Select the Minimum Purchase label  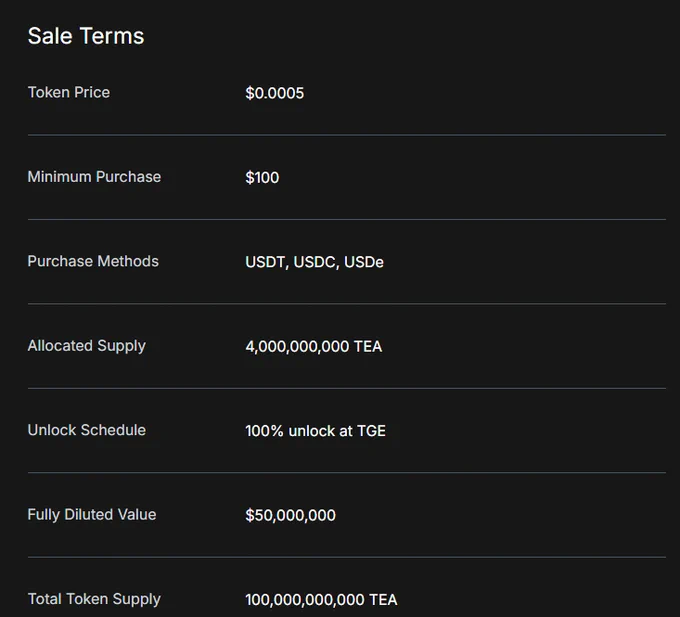pos(94,177)
